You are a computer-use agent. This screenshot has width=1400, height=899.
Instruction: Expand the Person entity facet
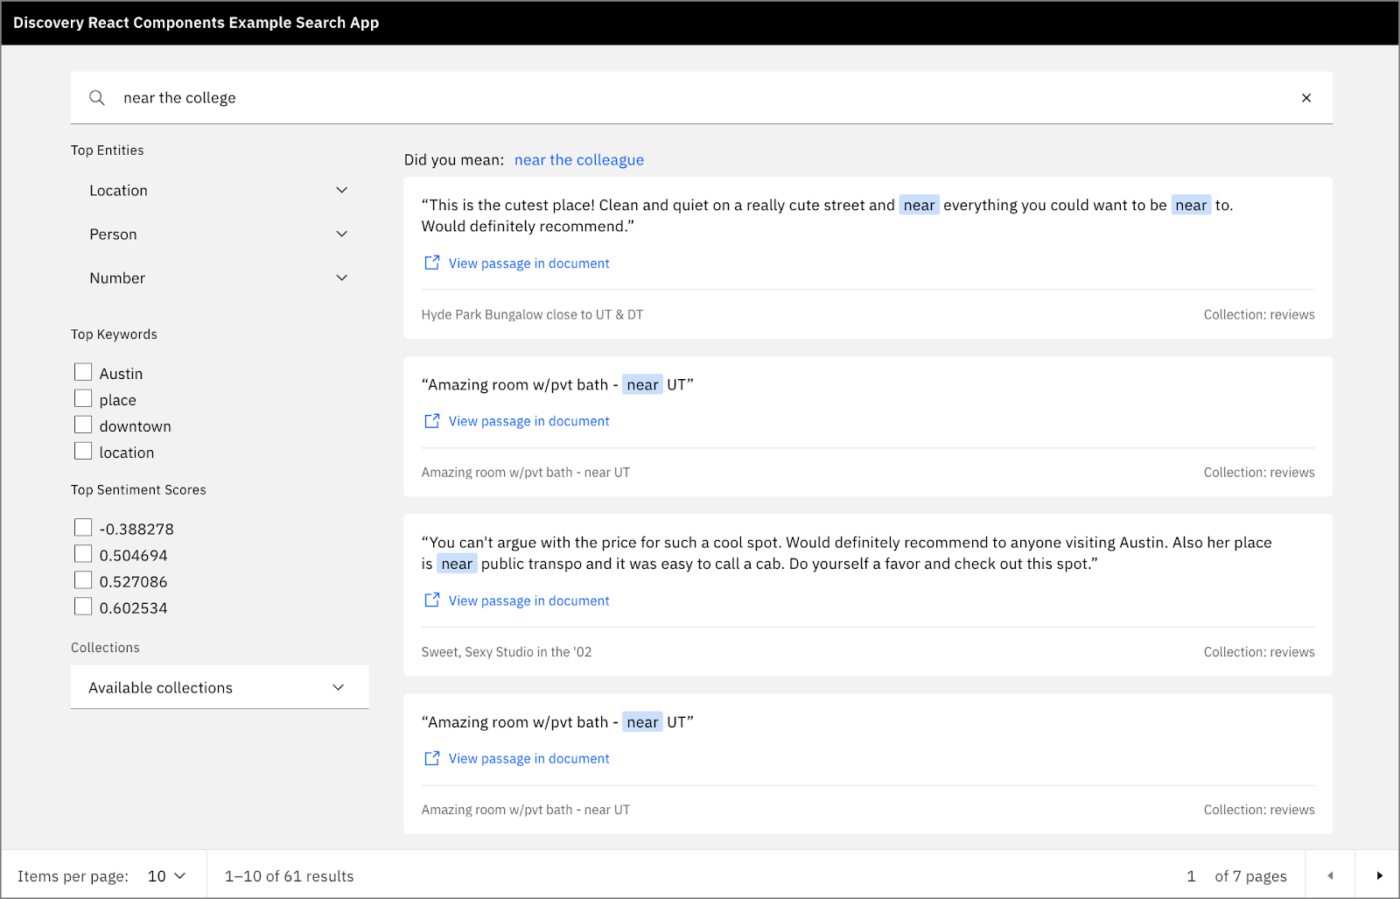(x=219, y=234)
